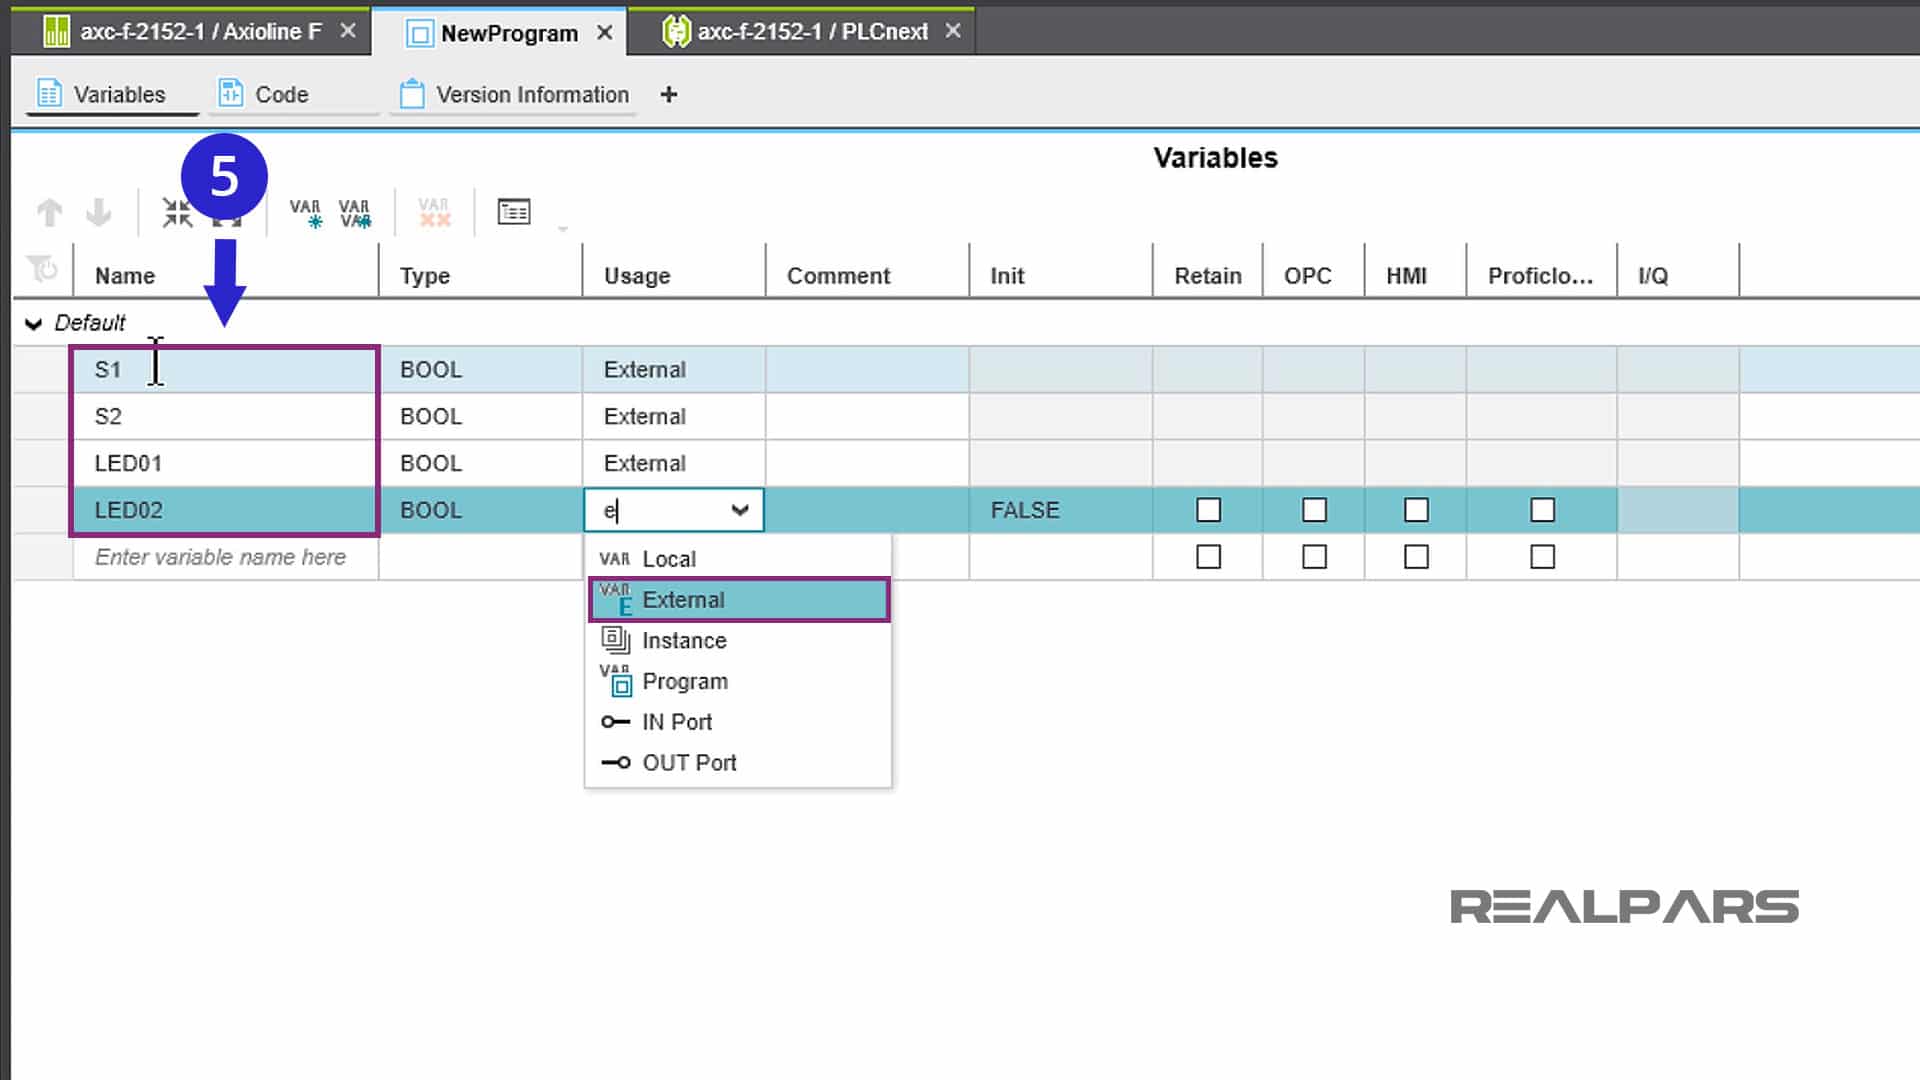Choose IN Port from the Usage list
Screen dimensions: 1920x1080
click(738, 722)
